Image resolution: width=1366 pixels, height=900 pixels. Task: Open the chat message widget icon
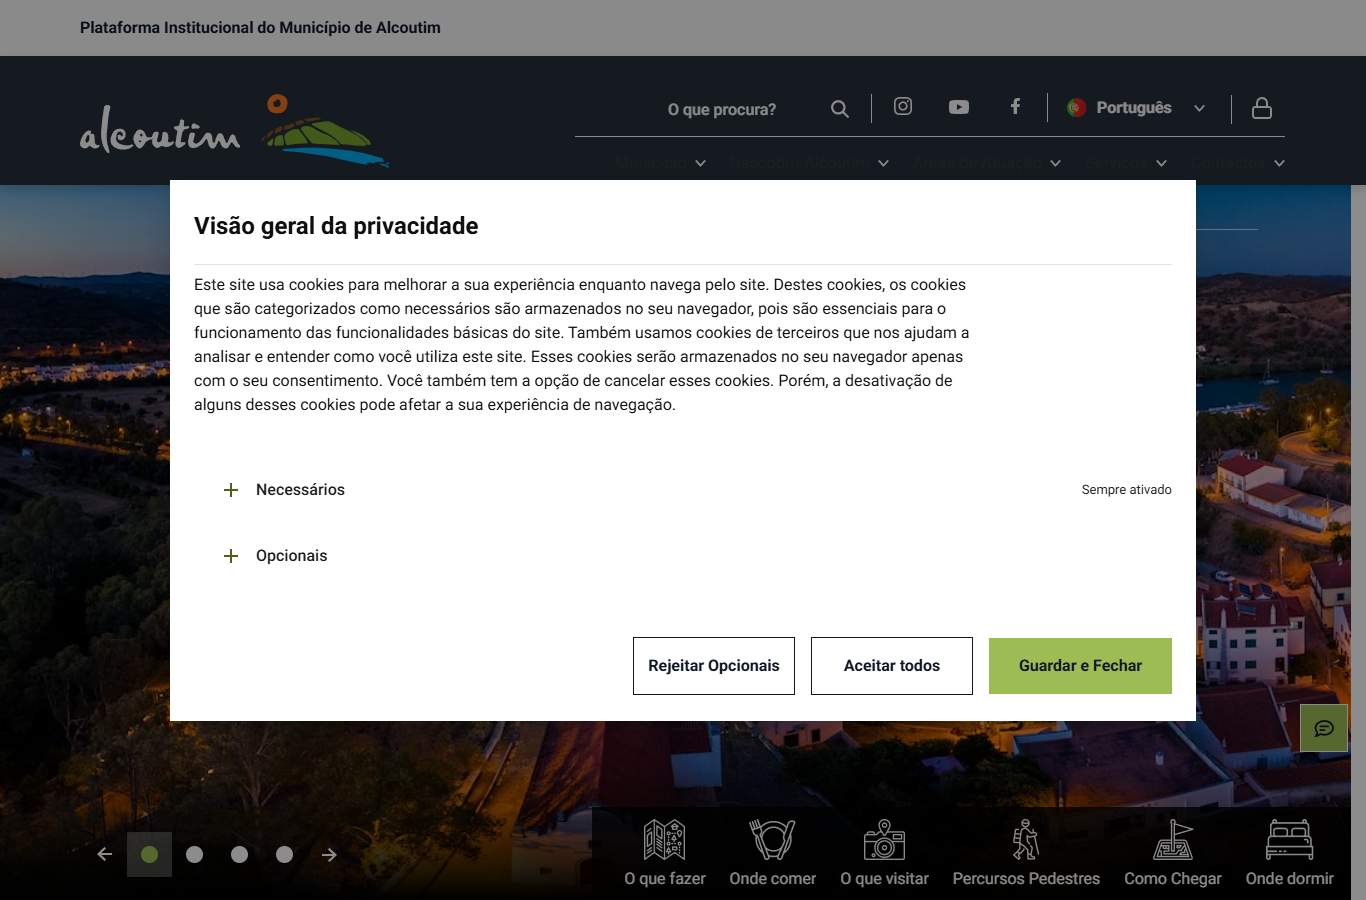[1324, 728]
